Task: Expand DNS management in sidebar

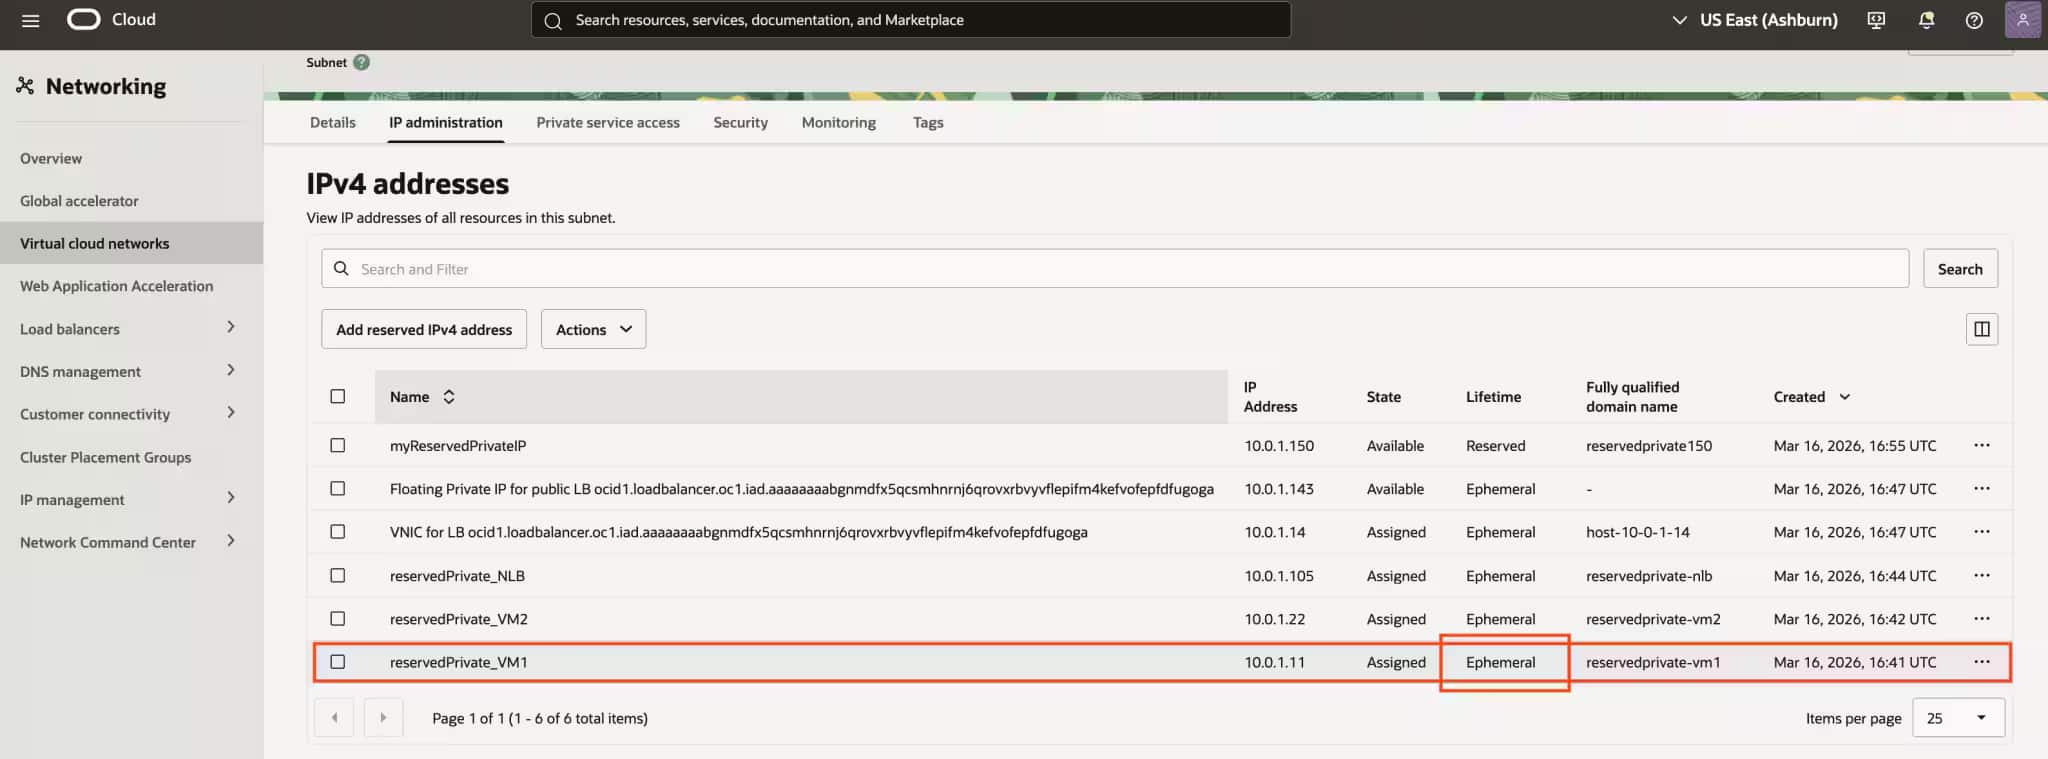Action: click(231, 370)
